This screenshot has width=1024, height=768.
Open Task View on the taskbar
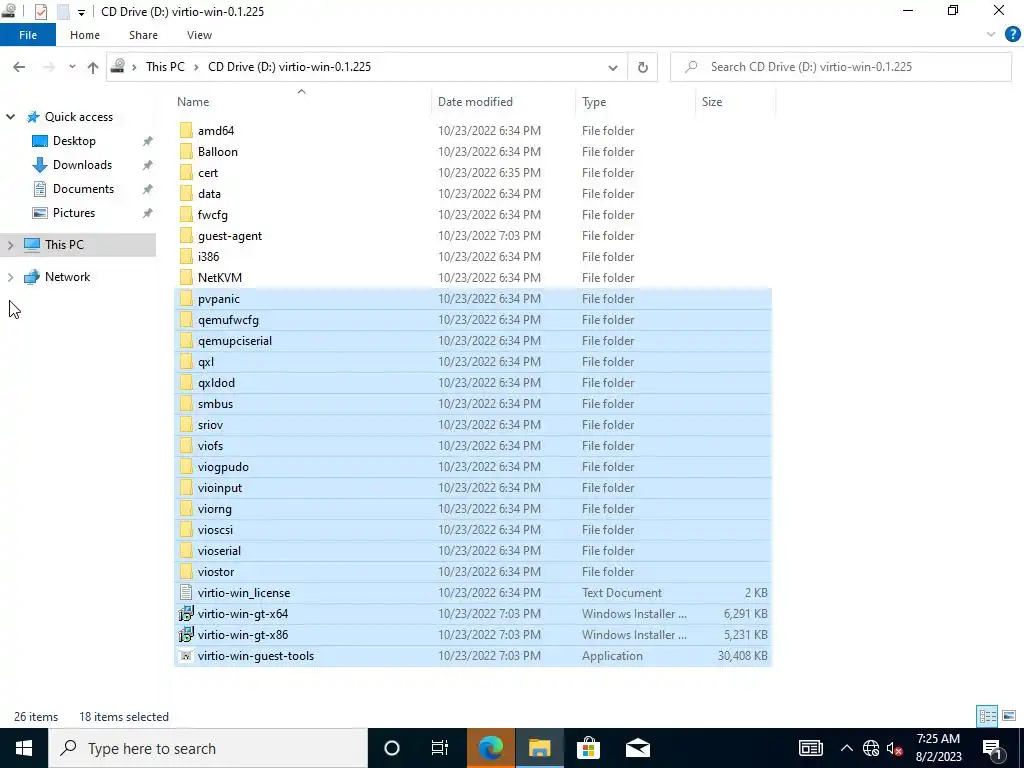pyautogui.click(x=440, y=748)
